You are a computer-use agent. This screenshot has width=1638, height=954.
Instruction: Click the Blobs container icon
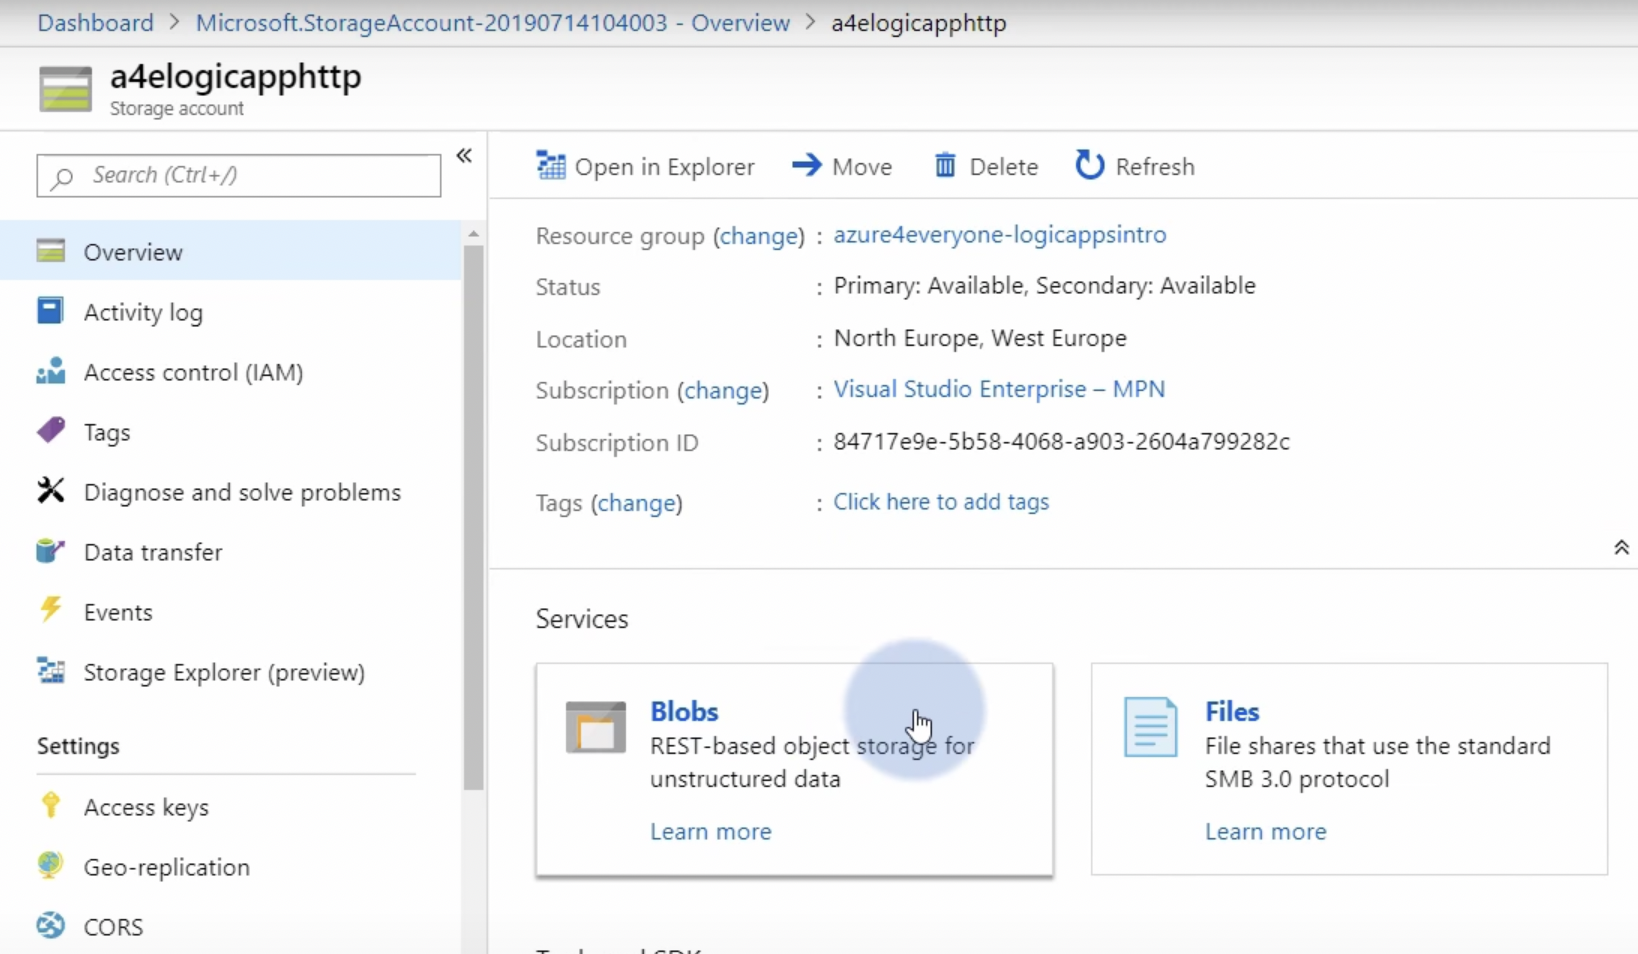[x=596, y=727]
